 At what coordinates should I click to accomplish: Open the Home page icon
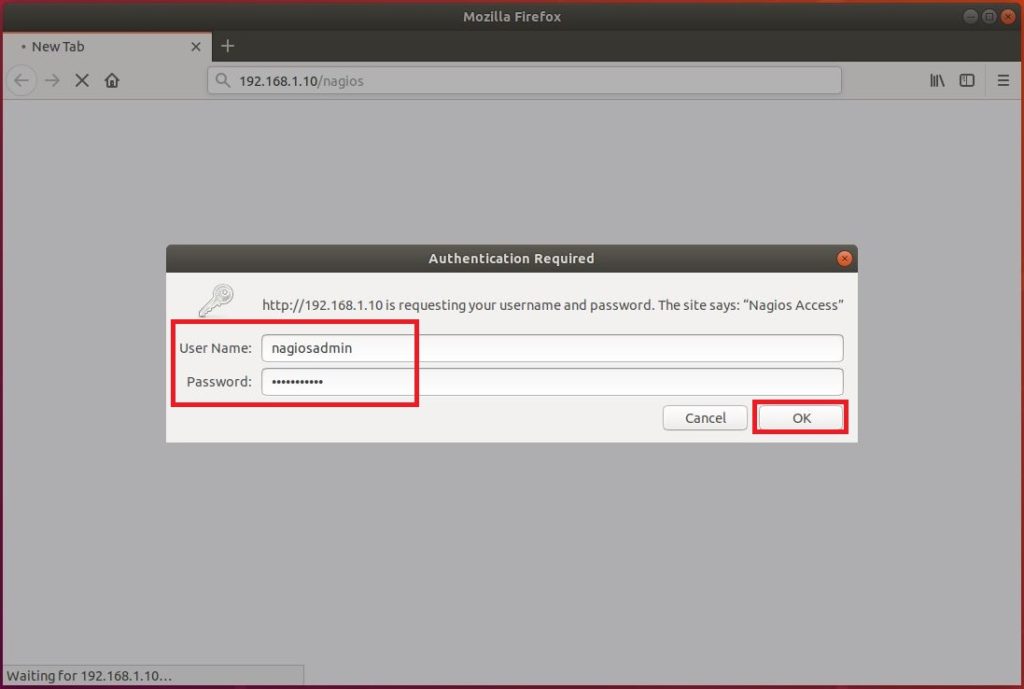(x=112, y=81)
